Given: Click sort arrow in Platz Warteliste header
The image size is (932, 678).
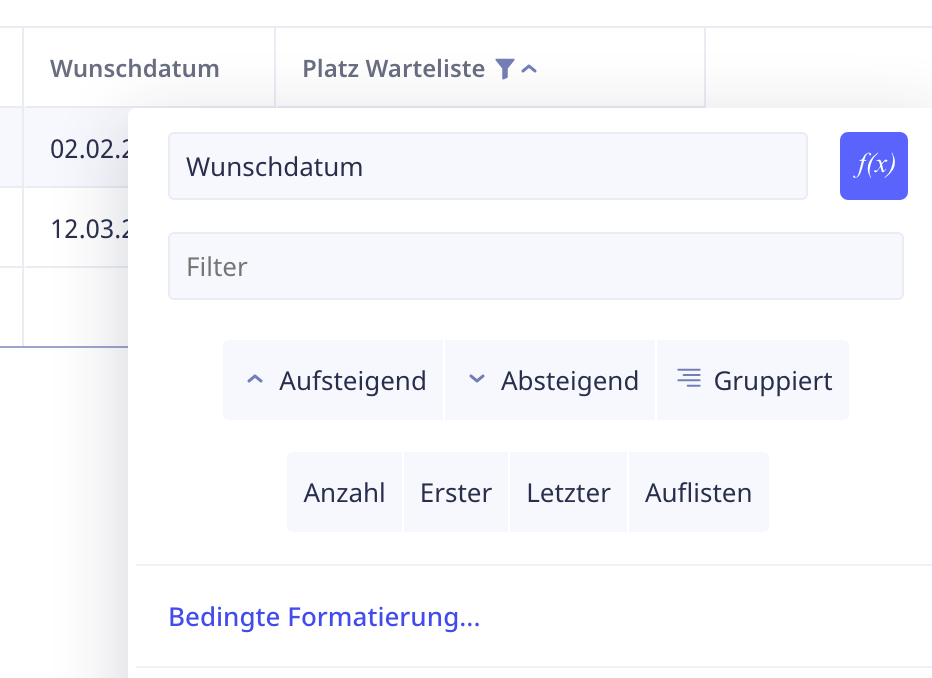Looking at the screenshot, I should 530,69.
